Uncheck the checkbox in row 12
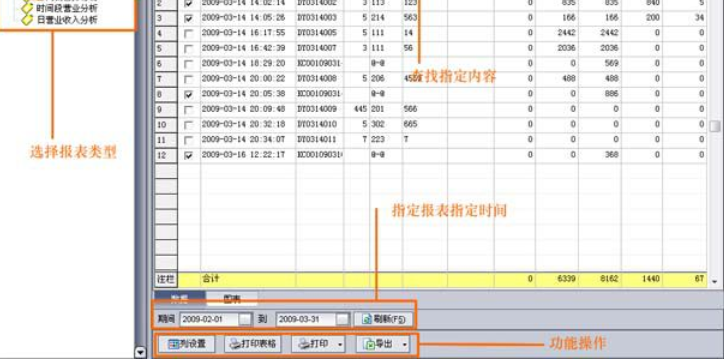 coord(189,156)
